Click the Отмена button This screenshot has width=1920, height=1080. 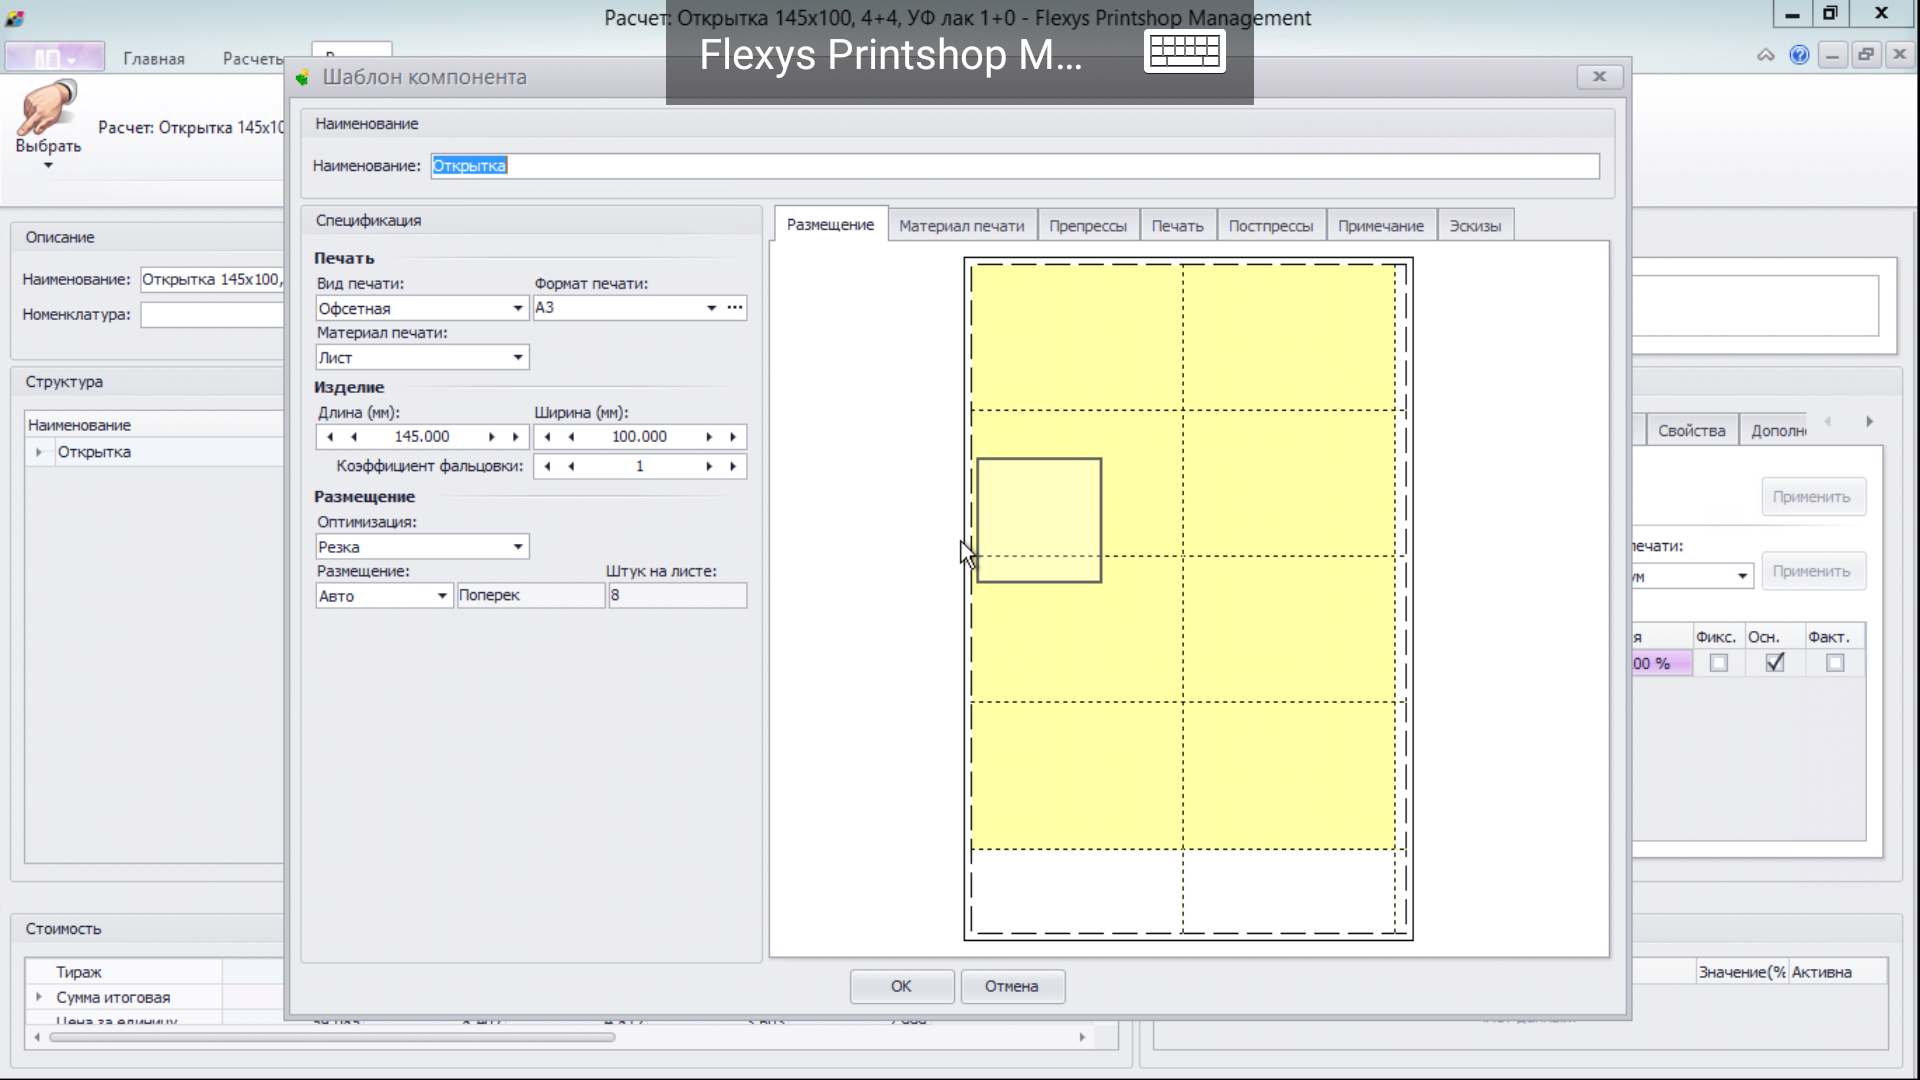[1011, 986]
